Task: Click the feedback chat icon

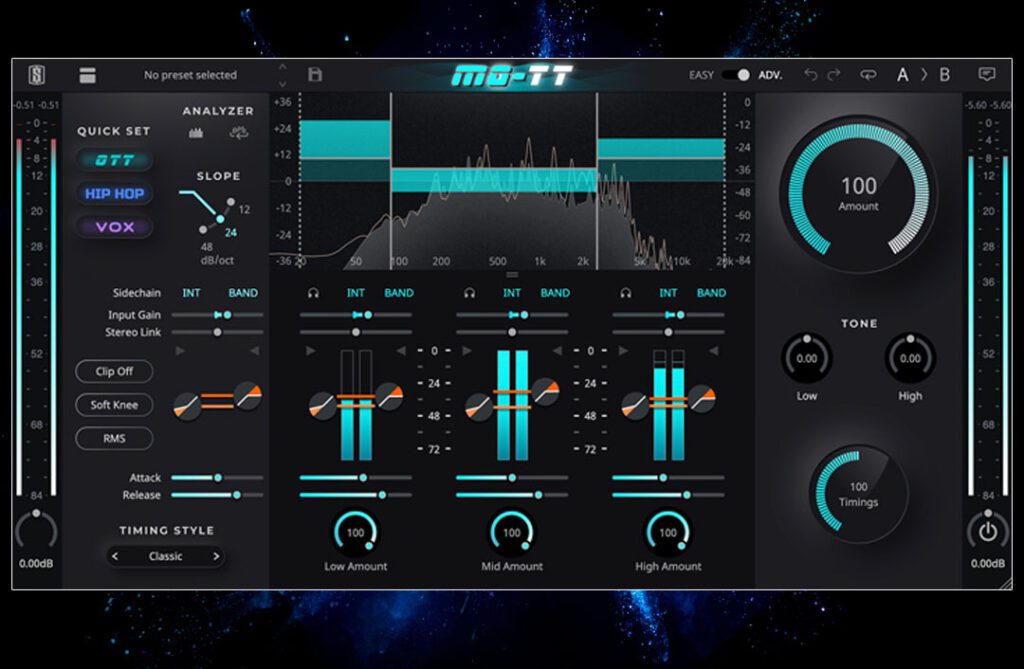Action: 986,74
